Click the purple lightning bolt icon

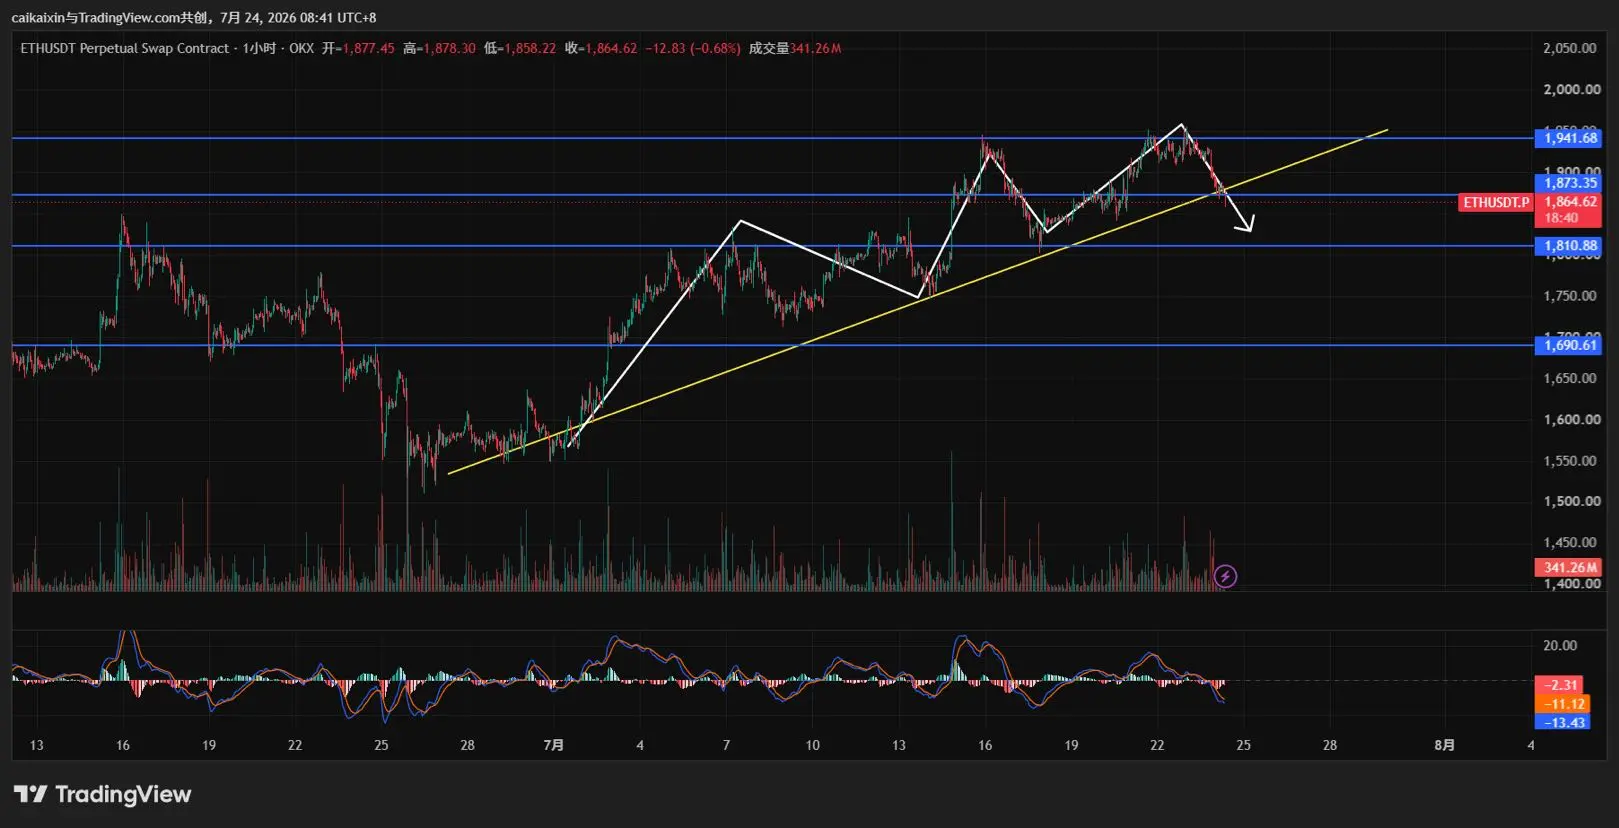coord(1225,576)
